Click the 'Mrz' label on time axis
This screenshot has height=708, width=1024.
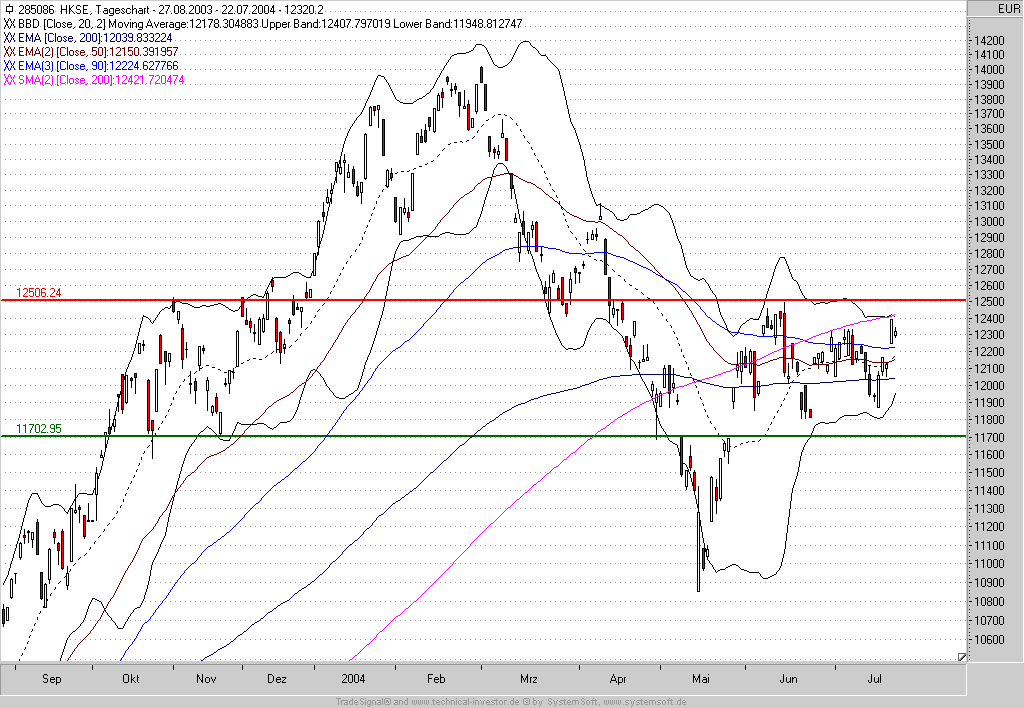[529, 679]
